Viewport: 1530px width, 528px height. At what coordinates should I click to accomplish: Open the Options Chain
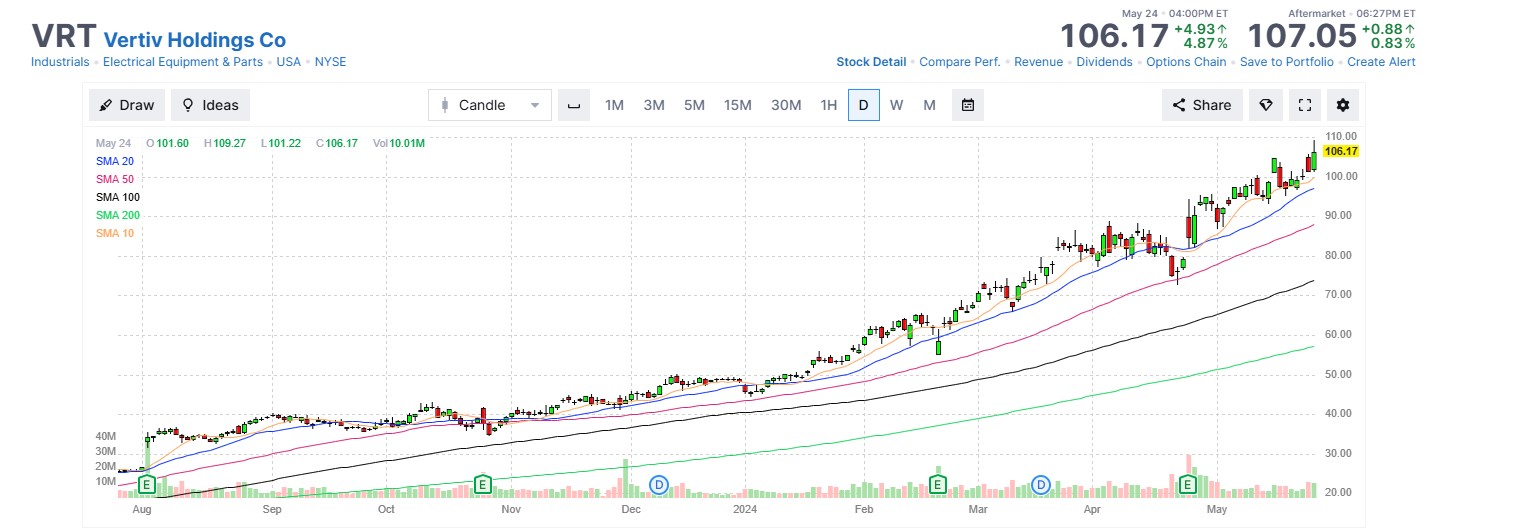click(1186, 62)
